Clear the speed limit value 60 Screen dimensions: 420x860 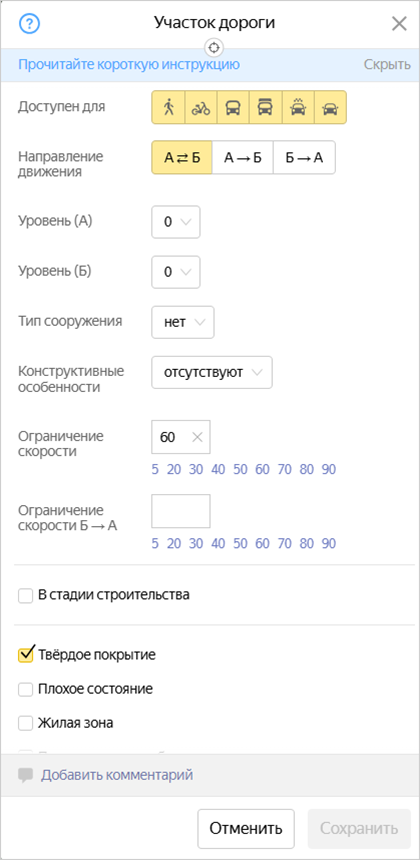tap(197, 437)
